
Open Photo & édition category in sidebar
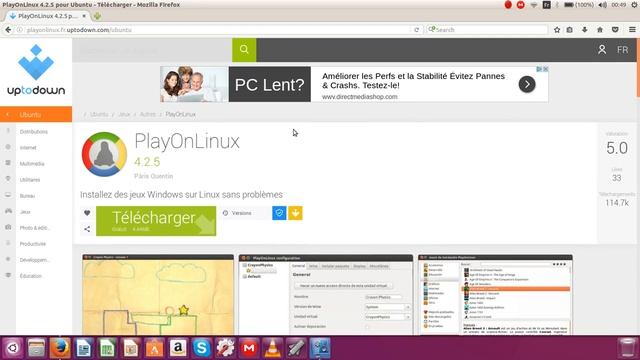(x=34, y=228)
